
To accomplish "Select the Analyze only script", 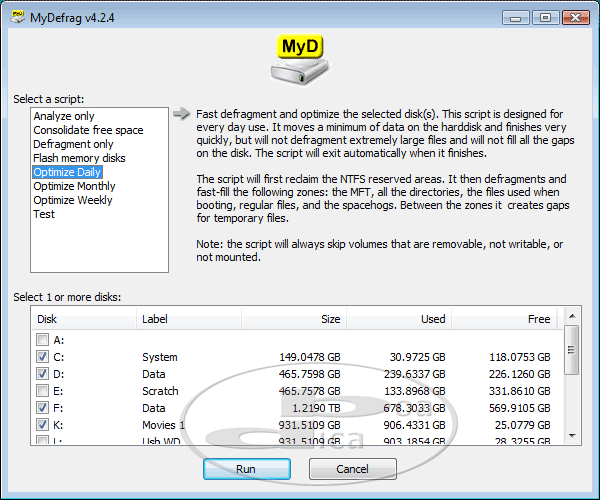I will click(x=64, y=116).
